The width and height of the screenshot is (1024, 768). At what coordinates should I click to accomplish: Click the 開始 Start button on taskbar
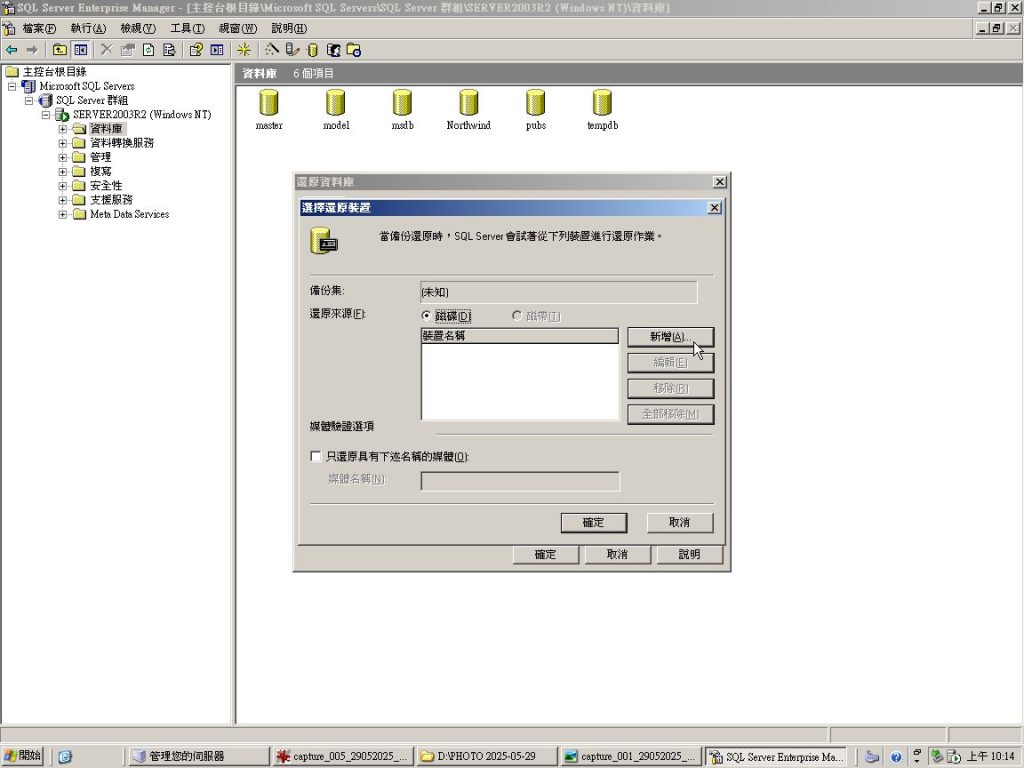(23, 756)
